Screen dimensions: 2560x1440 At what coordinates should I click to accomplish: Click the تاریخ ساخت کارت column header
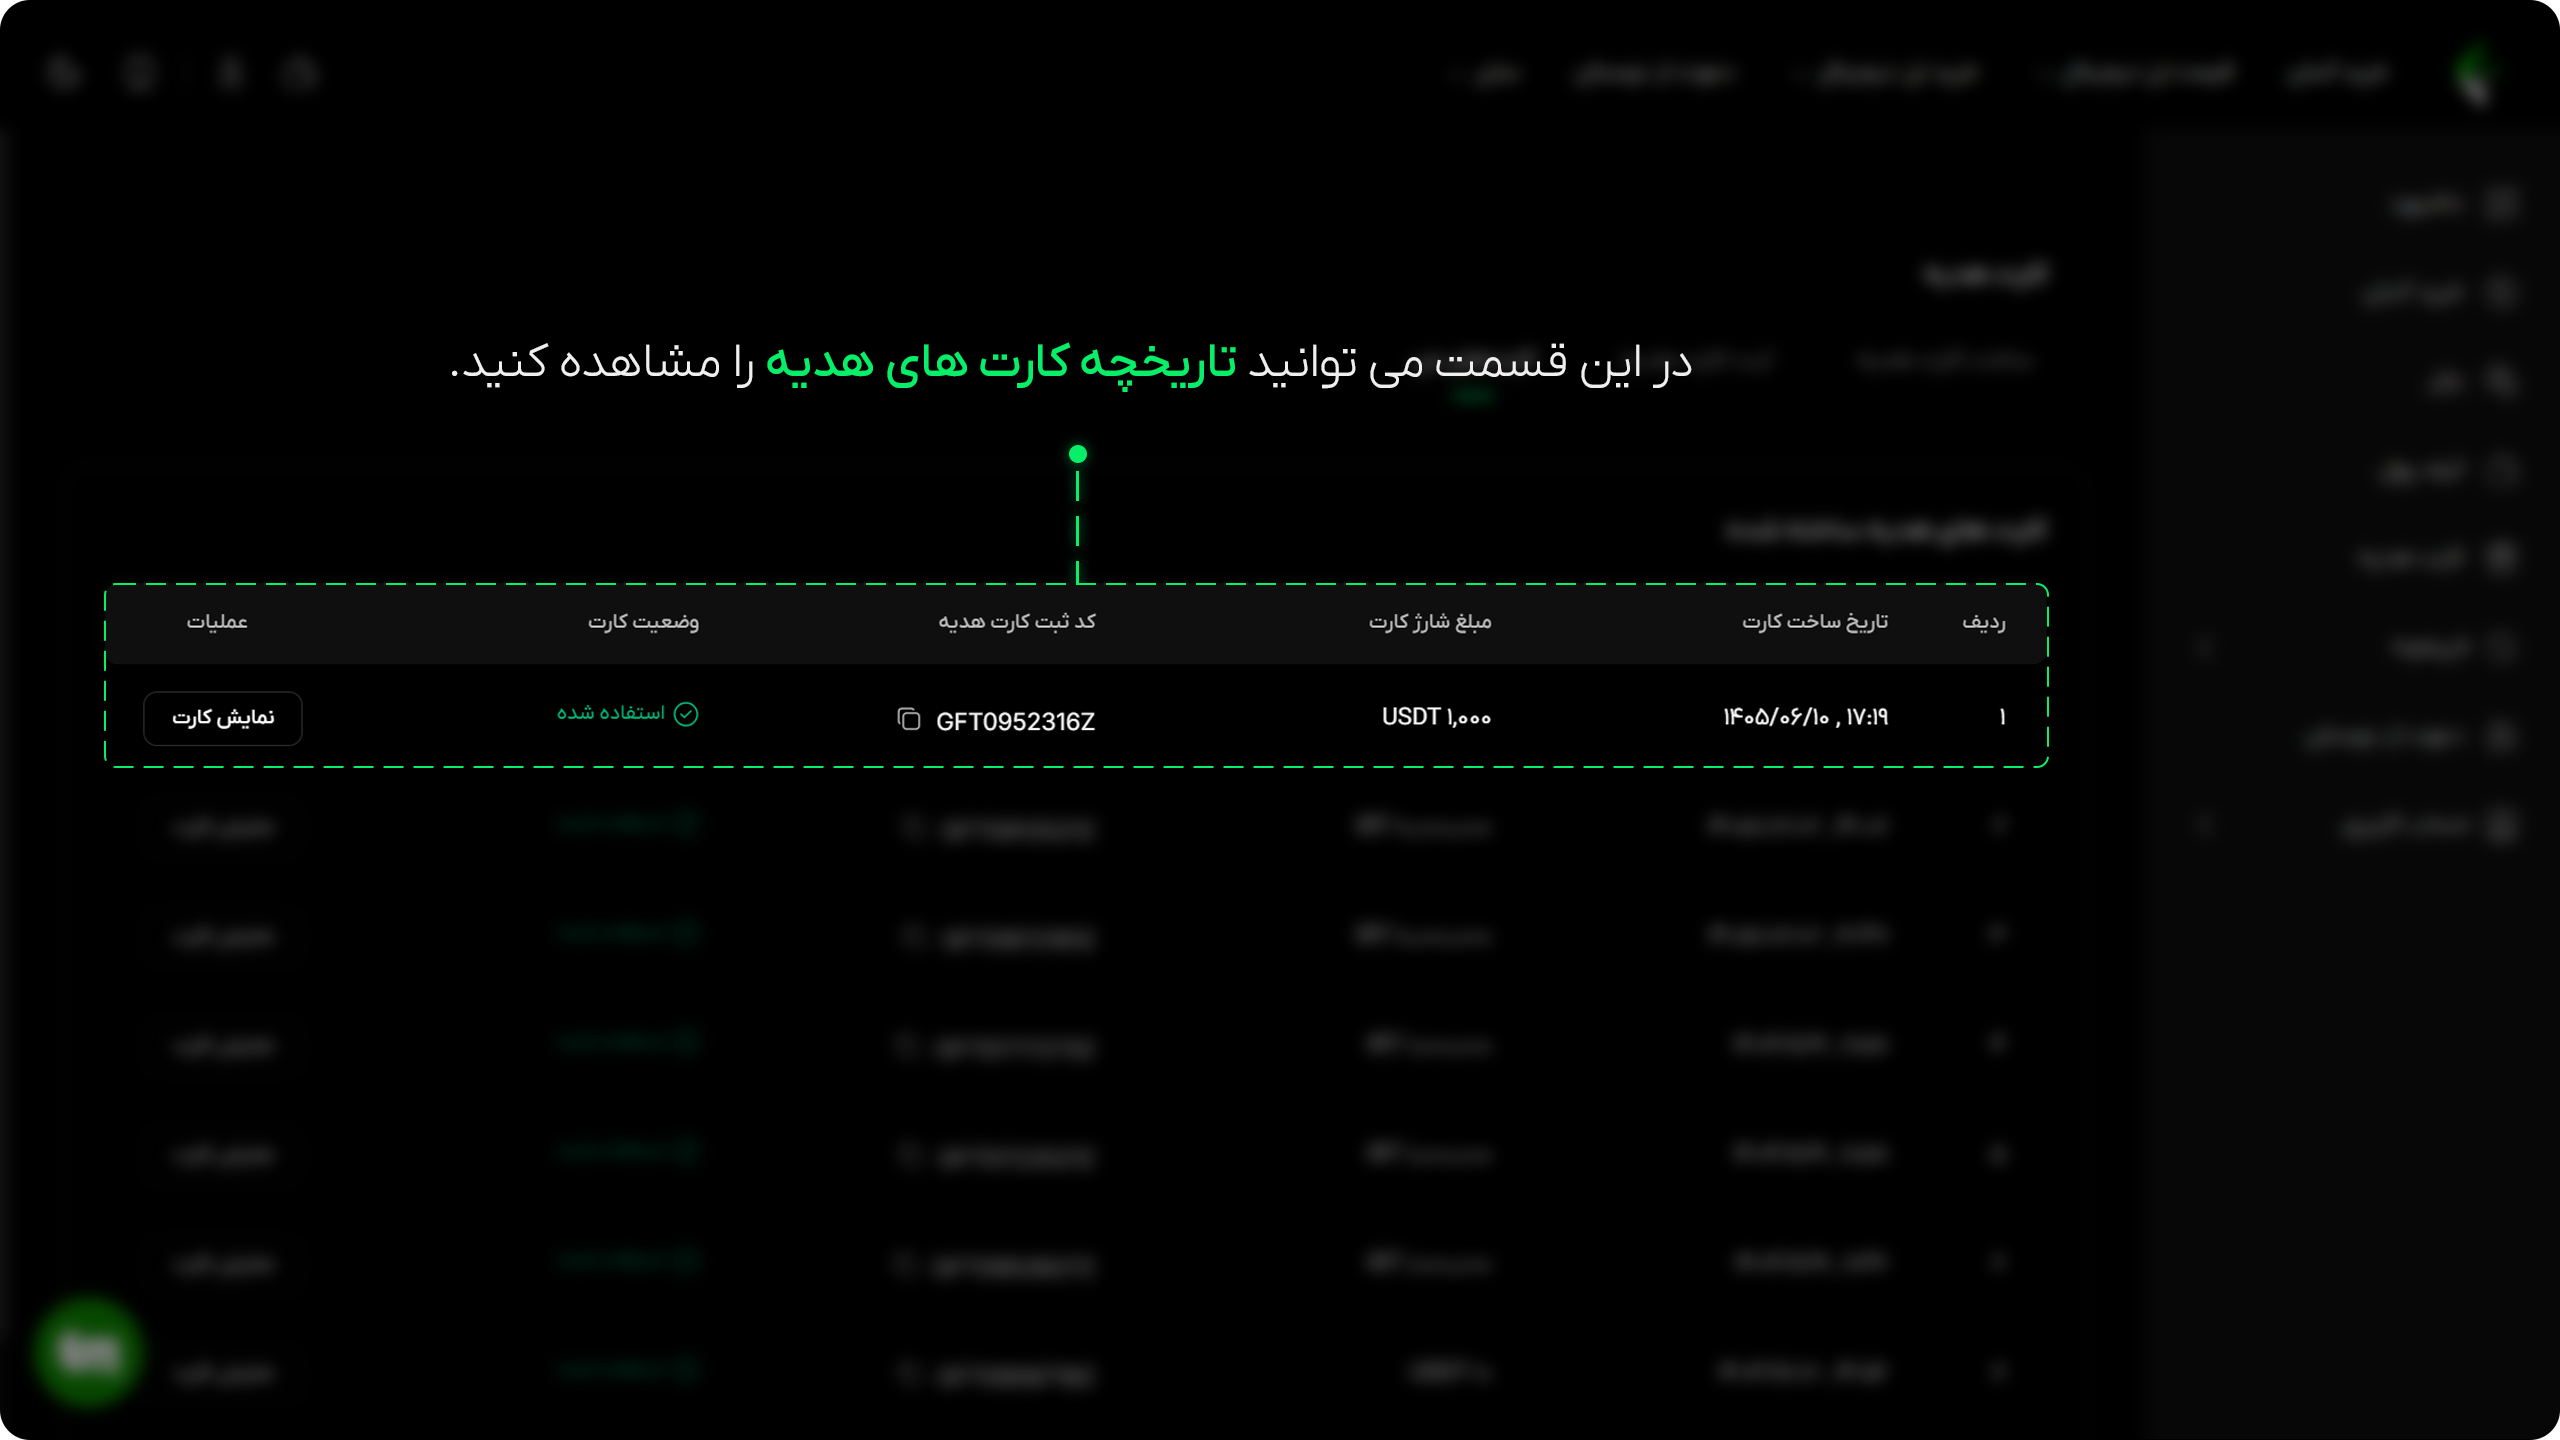click(x=1815, y=621)
